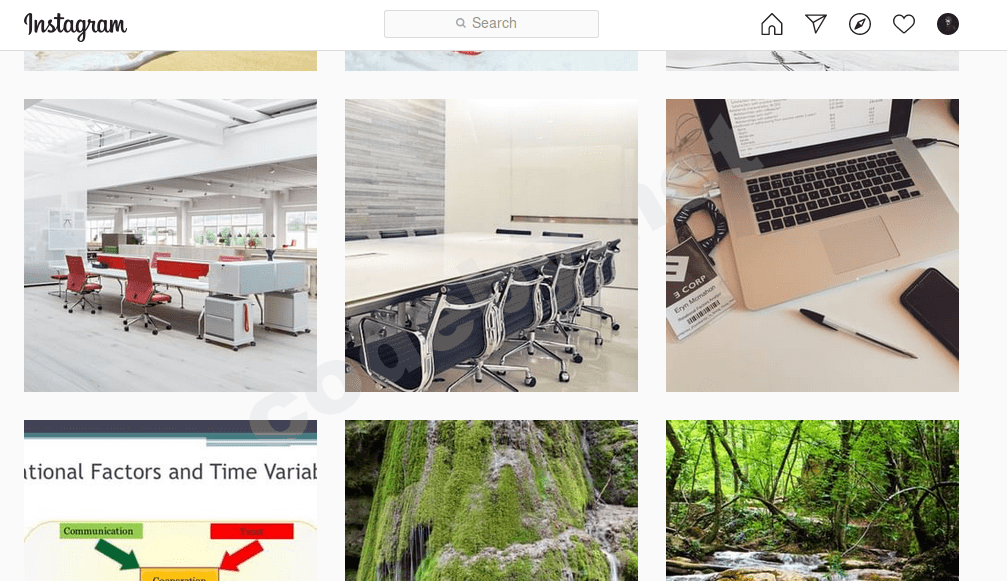
Task: Open Direct messages paper plane icon
Action: pos(816,24)
